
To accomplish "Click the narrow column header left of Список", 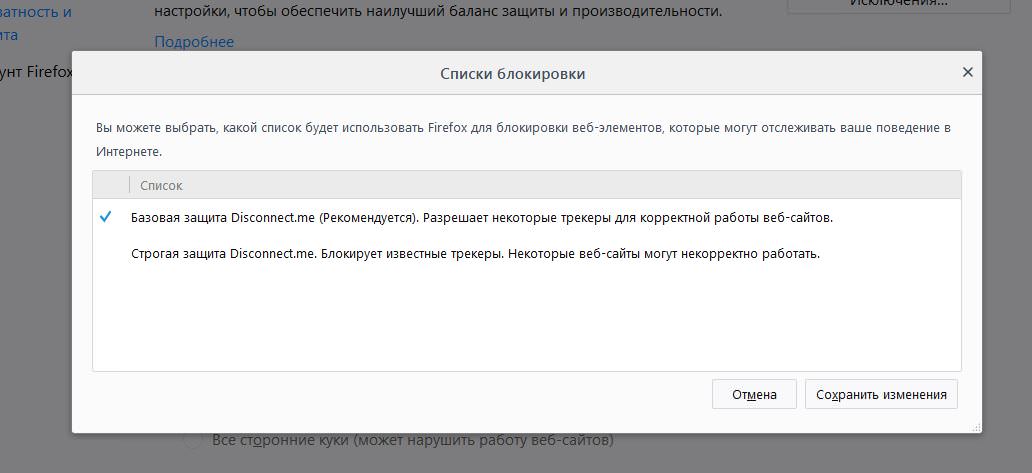I will (110, 185).
